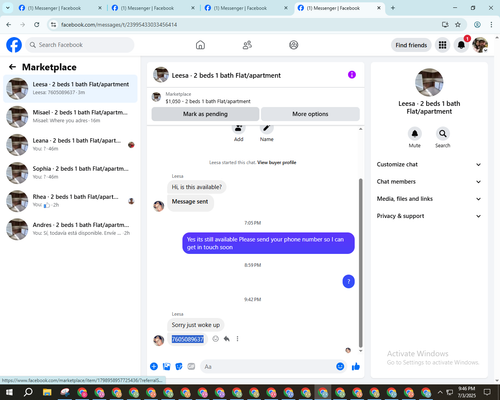Open a new browser tab

393,8
